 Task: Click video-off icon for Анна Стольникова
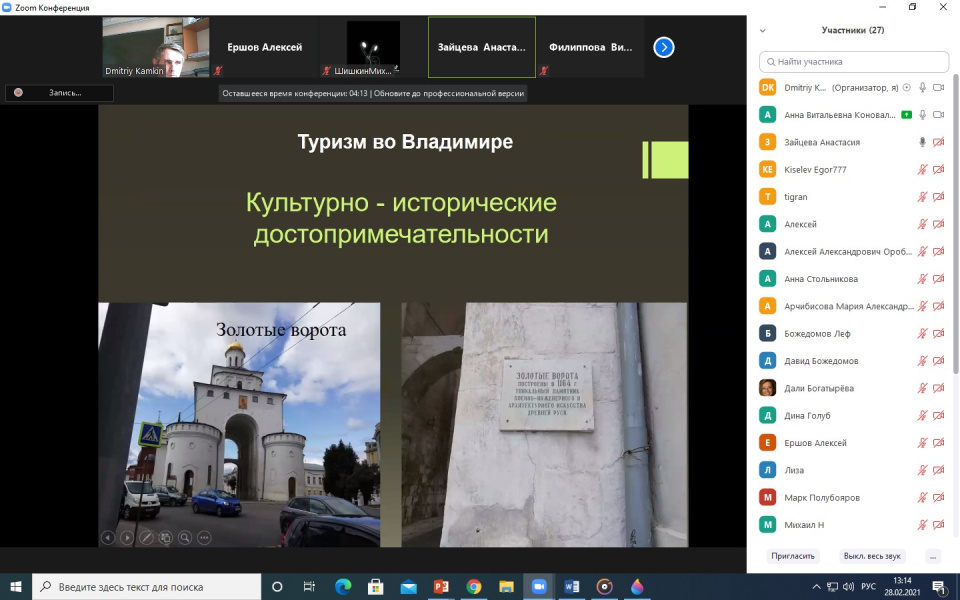coord(938,279)
